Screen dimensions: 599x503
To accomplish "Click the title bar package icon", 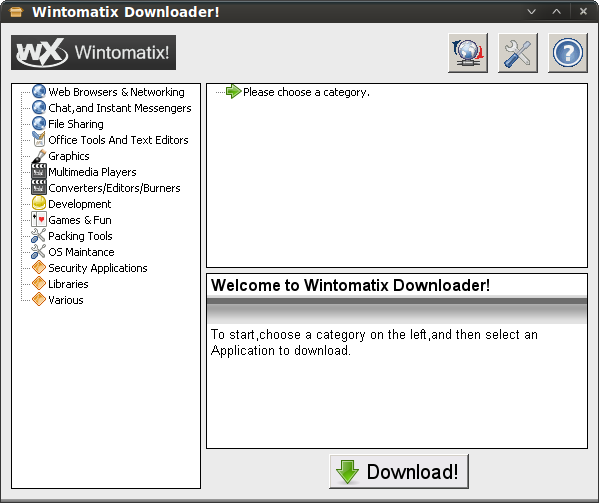I will pos(16,12).
